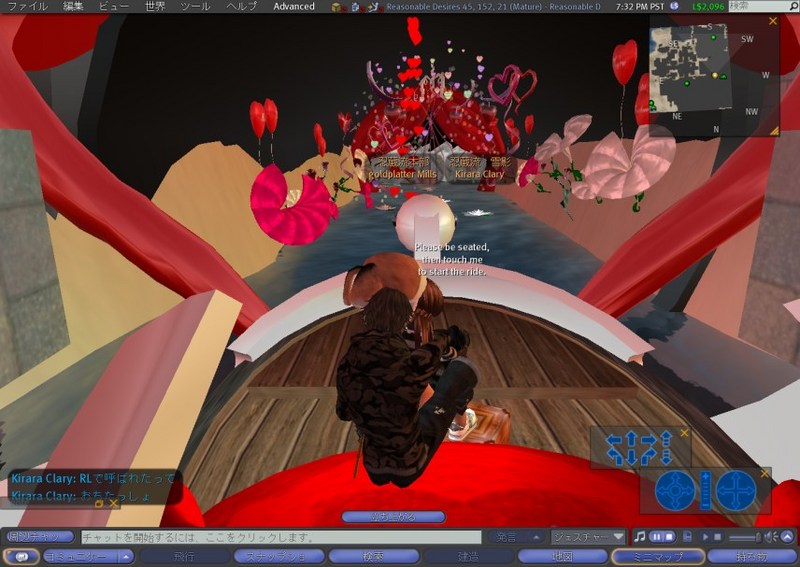
Task: Click the move forward arrow
Action: pyautogui.click(x=631, y=440)
